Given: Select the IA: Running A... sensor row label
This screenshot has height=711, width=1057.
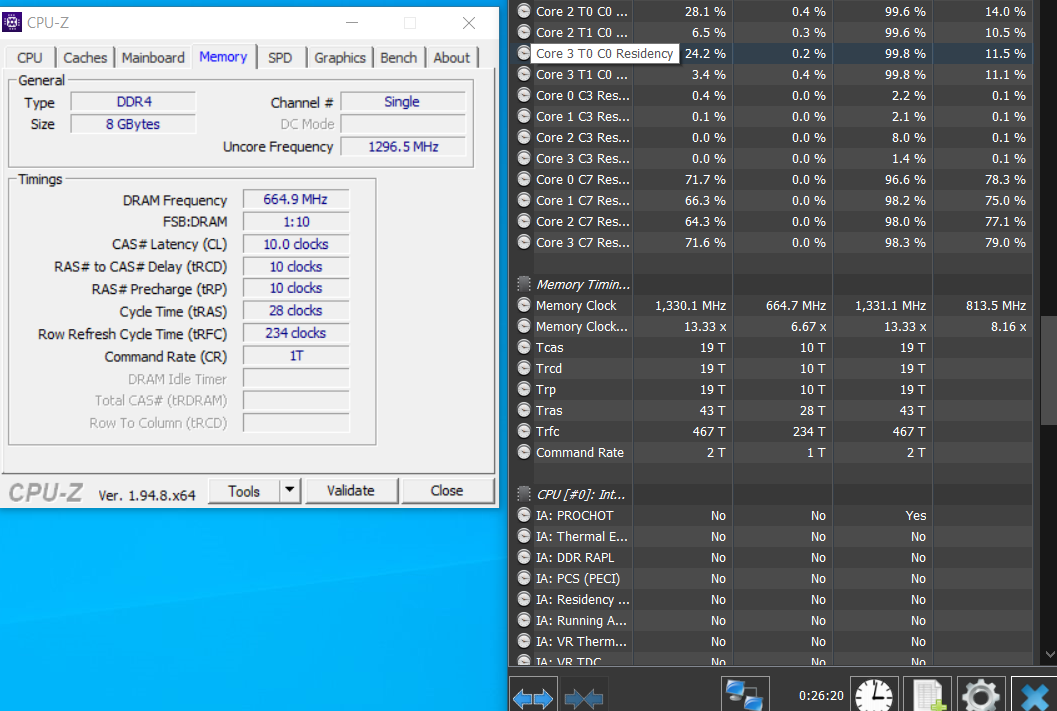Looking at the screenshot, I should pos(581,621).
